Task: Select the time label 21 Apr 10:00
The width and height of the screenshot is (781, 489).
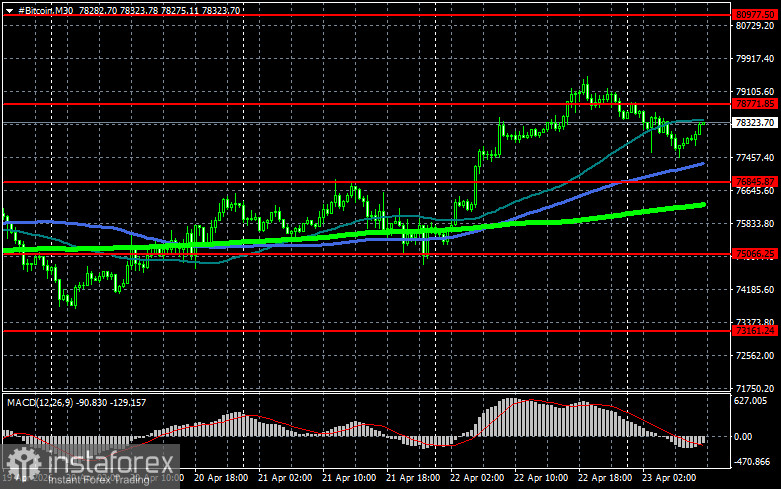Action: (x=349, y=478)
